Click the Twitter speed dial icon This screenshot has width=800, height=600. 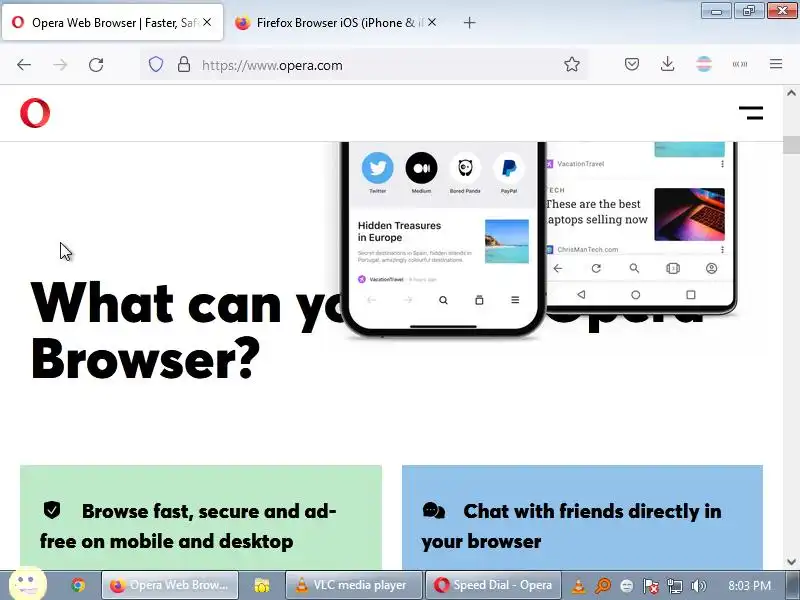point(378,167)
